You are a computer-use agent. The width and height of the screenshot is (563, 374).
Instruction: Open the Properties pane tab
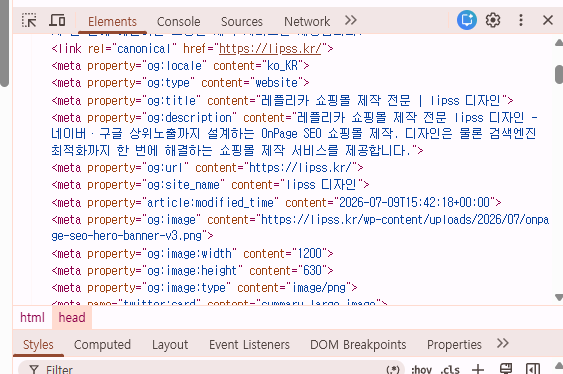point(454,345)
